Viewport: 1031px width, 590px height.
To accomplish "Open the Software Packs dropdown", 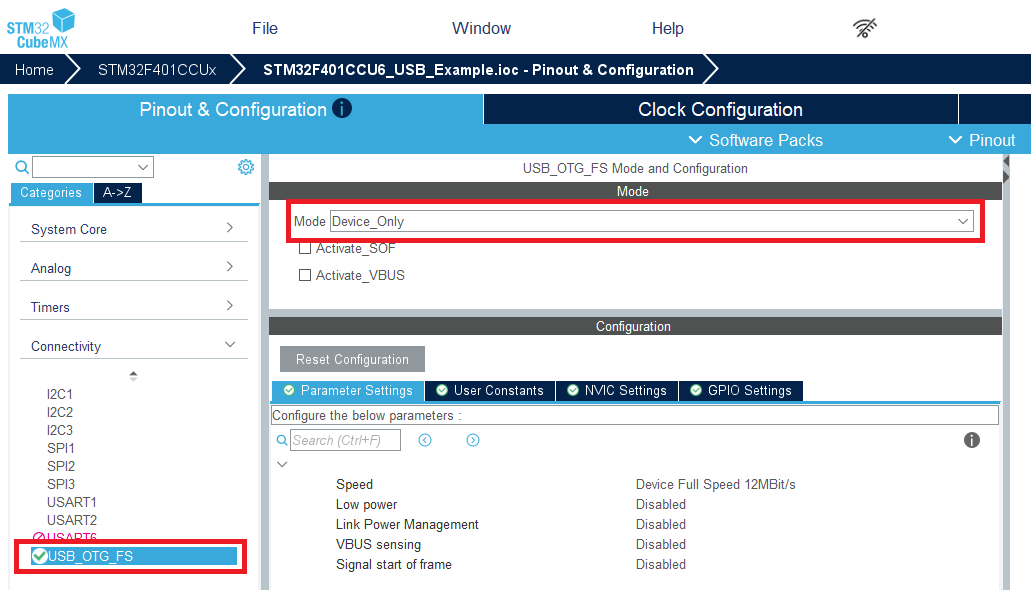I will [x=756, y=140].
